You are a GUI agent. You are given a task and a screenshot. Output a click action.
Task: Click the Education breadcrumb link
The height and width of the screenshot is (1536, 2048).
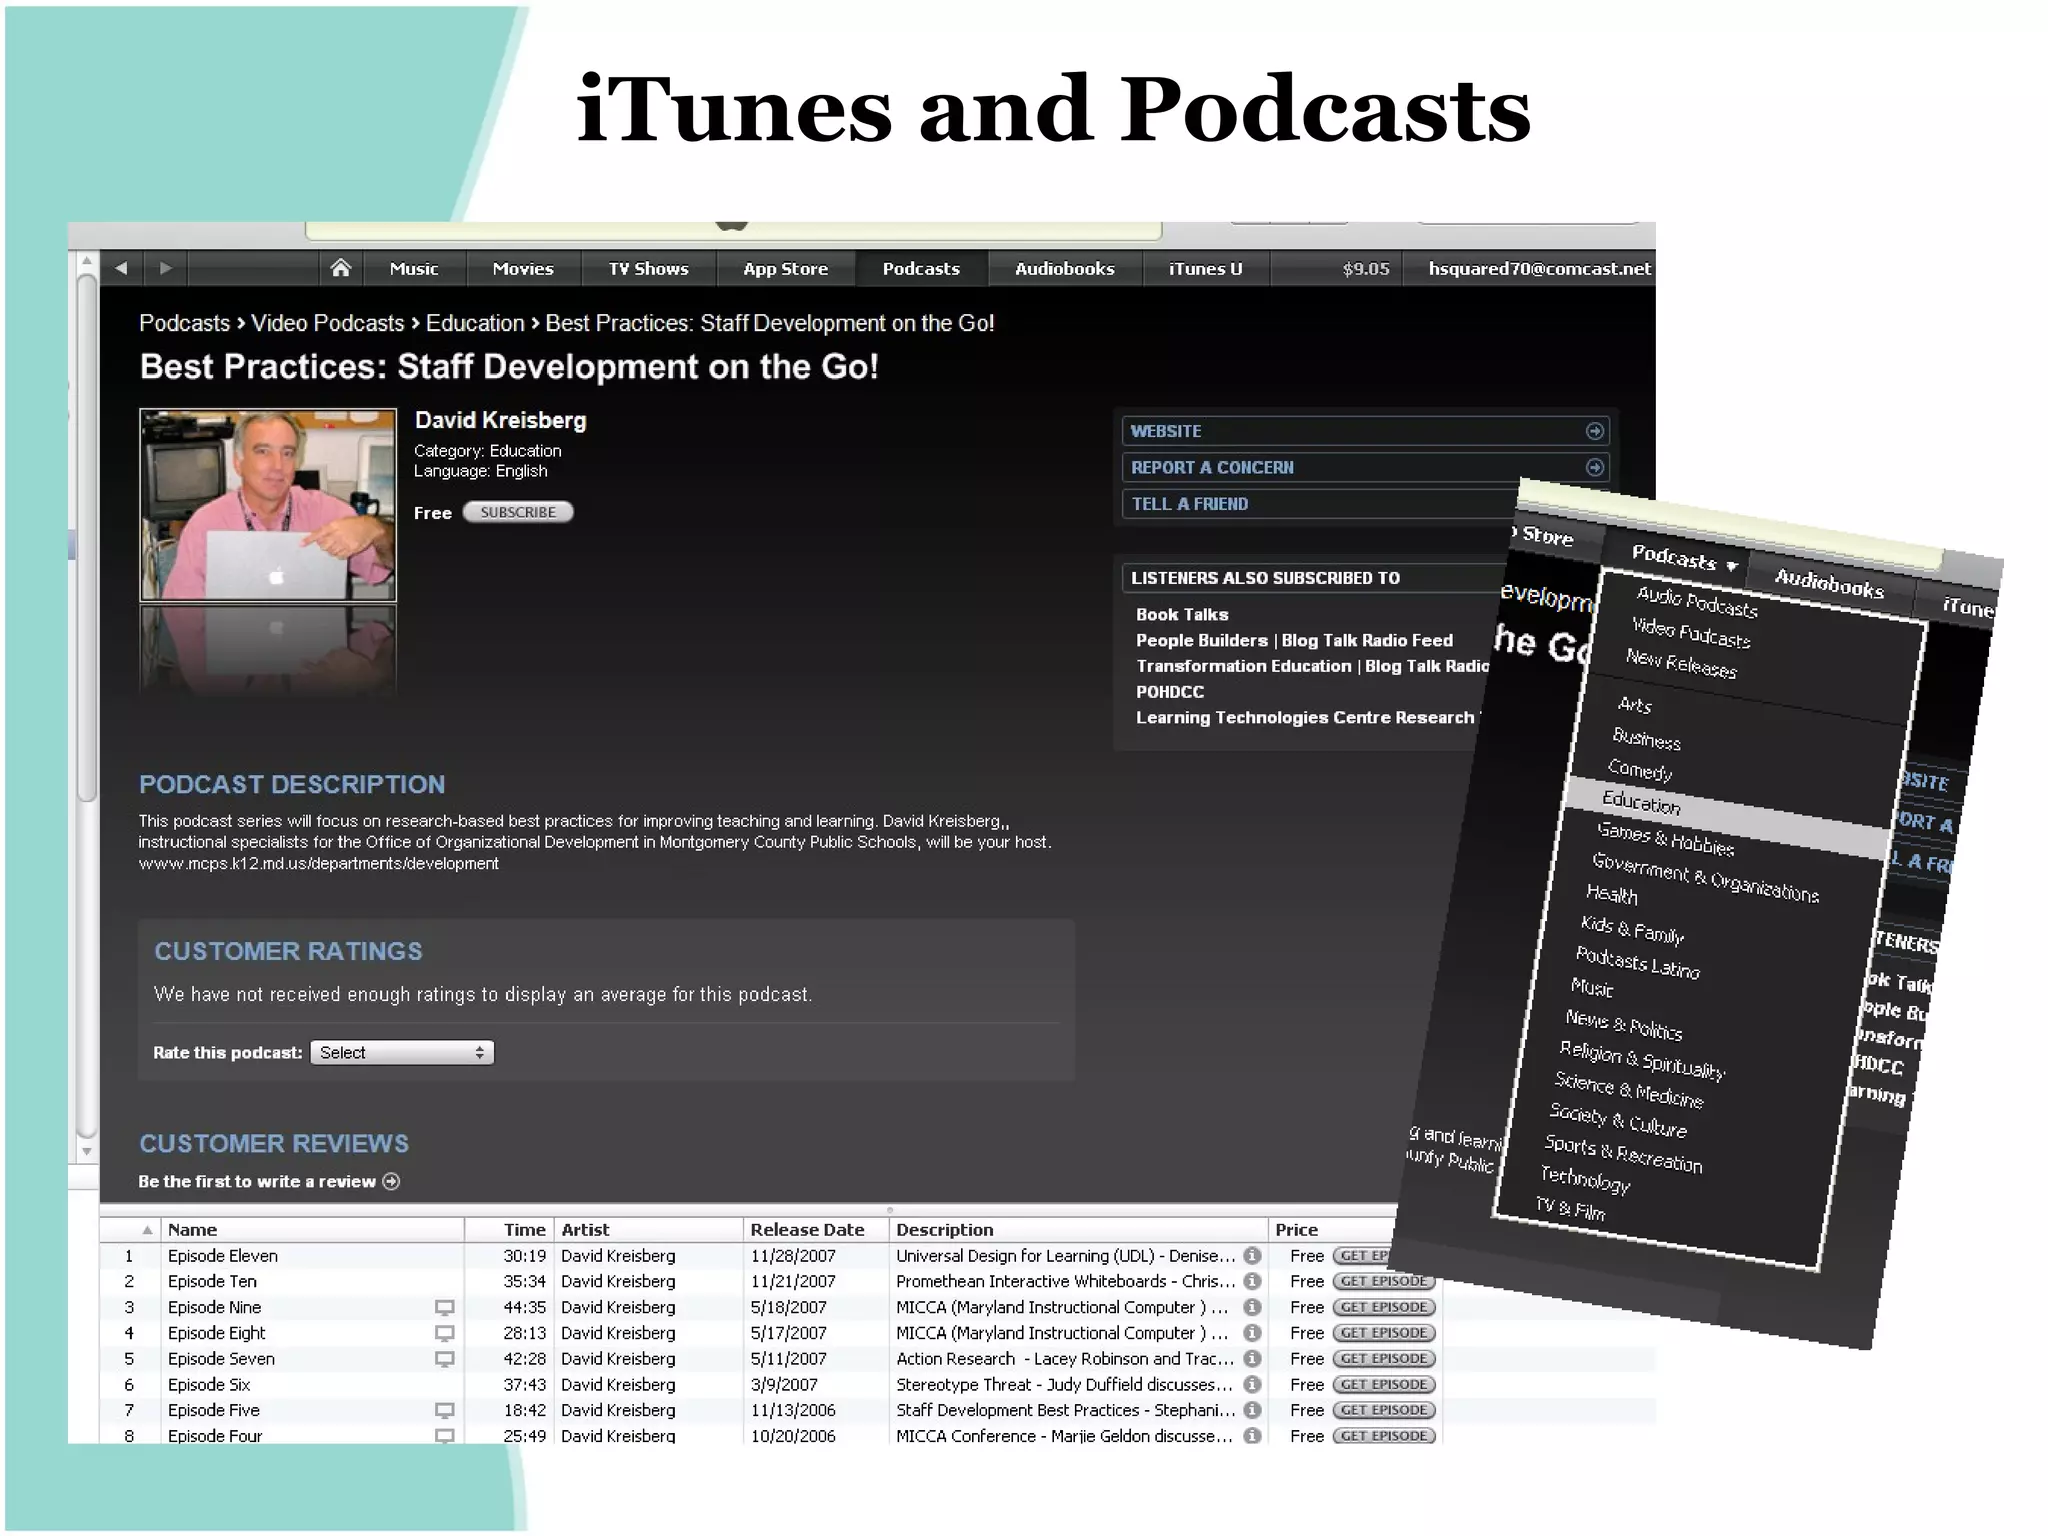coord(475,323)
